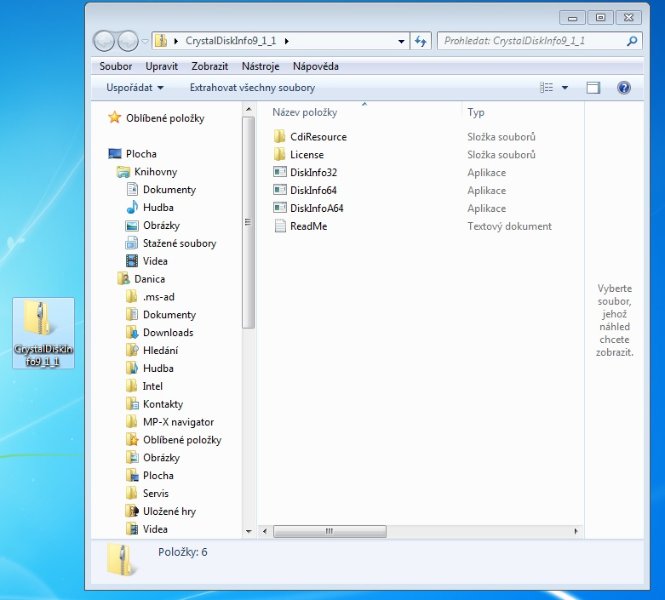Click navigation pane scroll up arrow

point(249,110)
